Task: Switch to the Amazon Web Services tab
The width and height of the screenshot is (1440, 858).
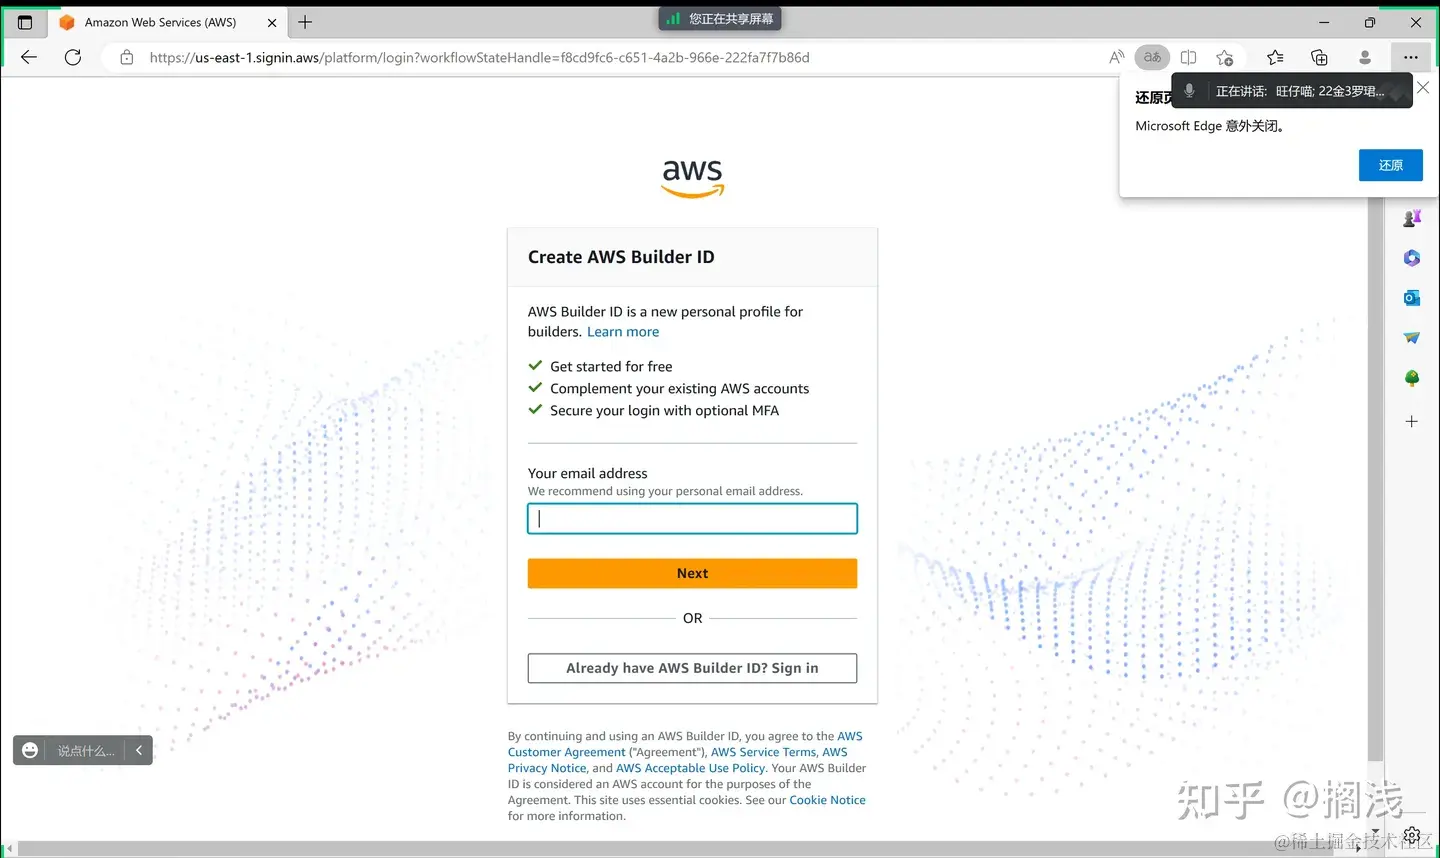Action: [x=160, y=22]
